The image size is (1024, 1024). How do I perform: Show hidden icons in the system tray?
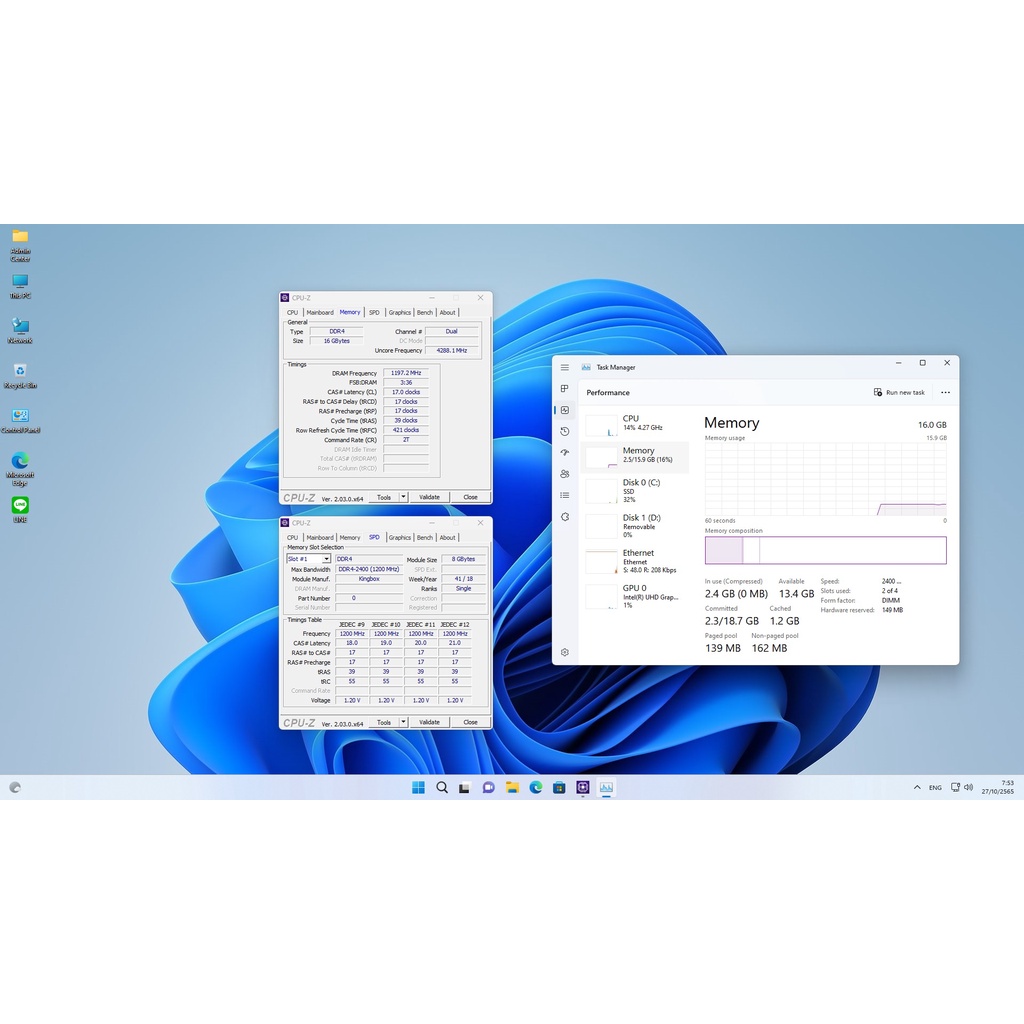pyautogui.click(x=917, y=787)
